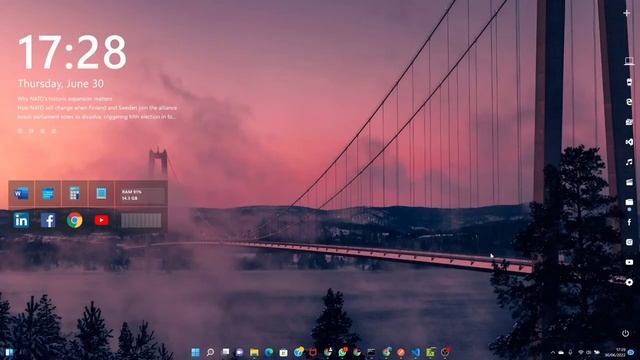This screenshot has width=640, height=360.
Task: Click the RAM usage meter tile
Action: pos(141,195)
